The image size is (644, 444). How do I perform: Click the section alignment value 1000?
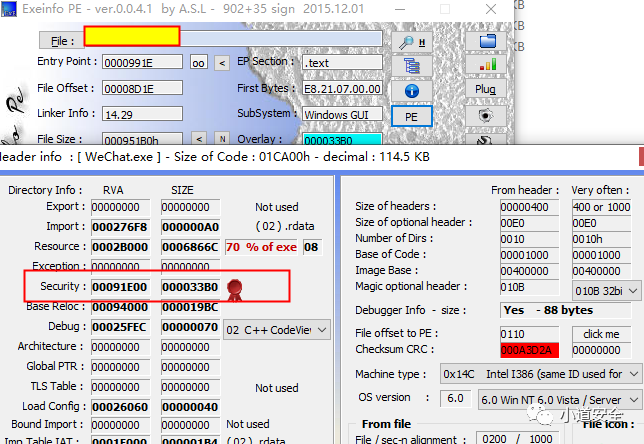click(540, 439)
